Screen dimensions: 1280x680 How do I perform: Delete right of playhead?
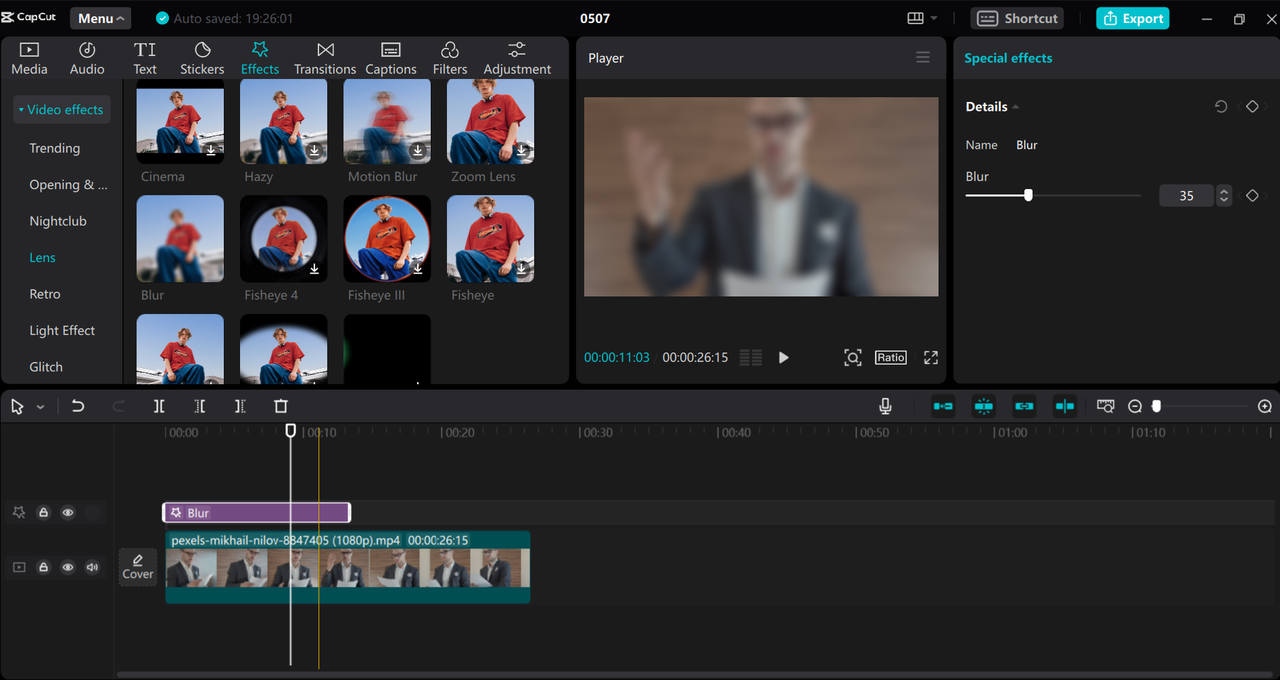click(240, 407)
